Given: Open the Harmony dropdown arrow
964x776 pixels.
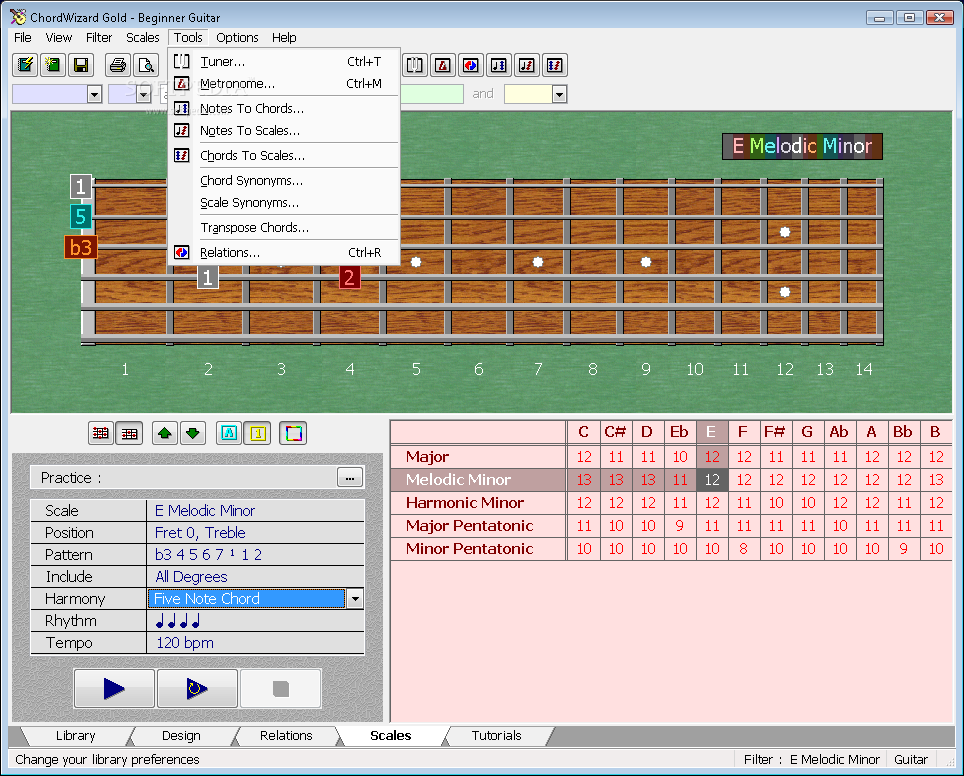Looking at the screenshot, I should coord(355,598).
